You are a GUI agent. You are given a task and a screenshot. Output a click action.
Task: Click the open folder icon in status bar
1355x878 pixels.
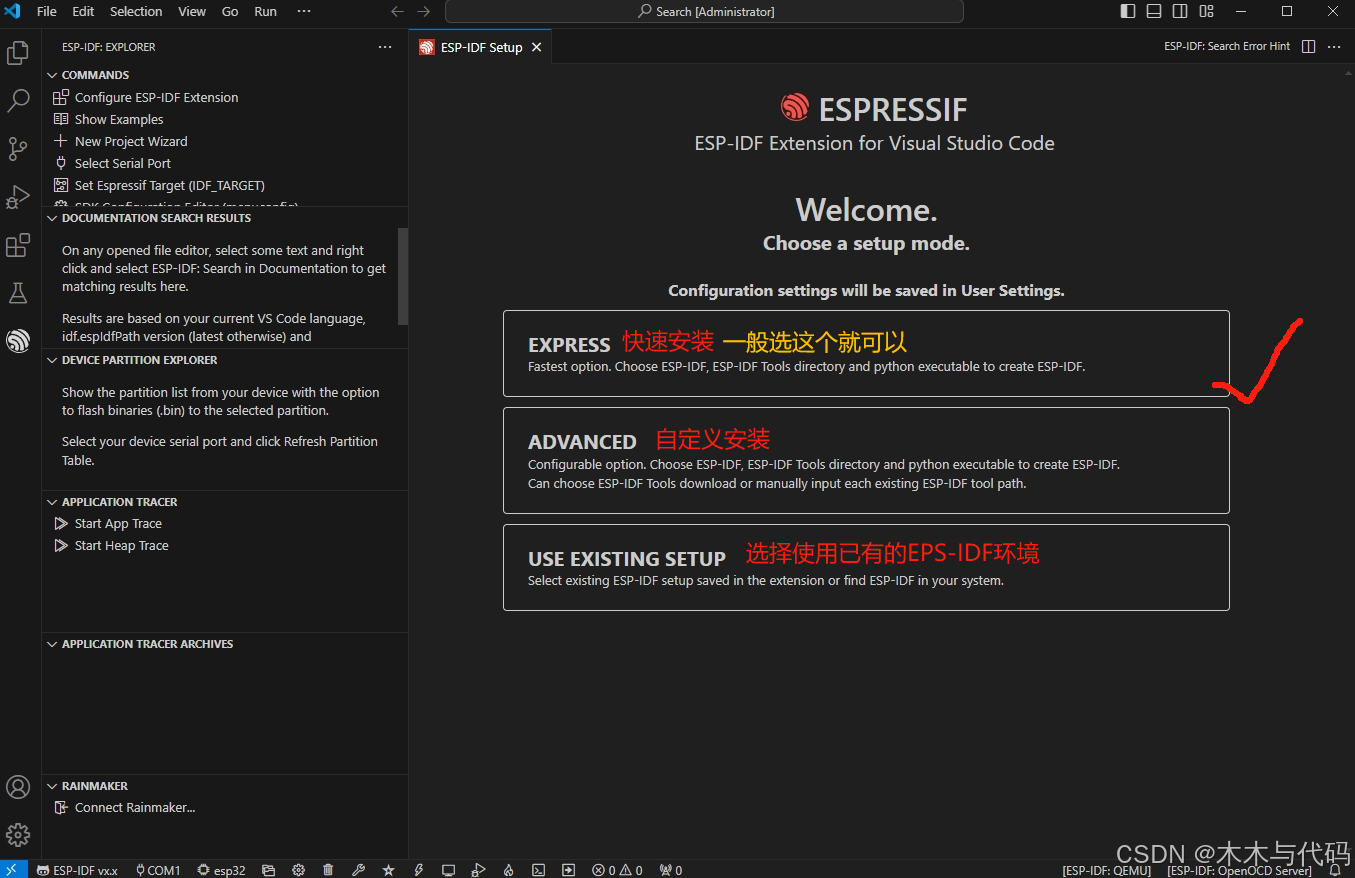coord(268,870)
